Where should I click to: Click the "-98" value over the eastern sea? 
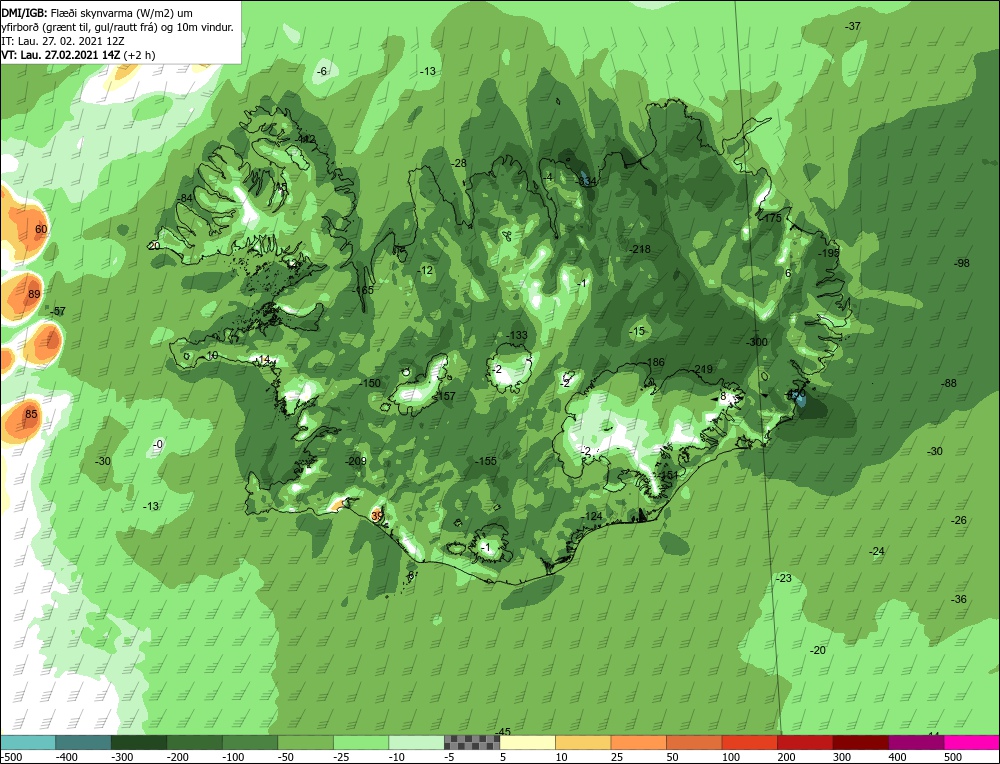[x=961, y=263]
